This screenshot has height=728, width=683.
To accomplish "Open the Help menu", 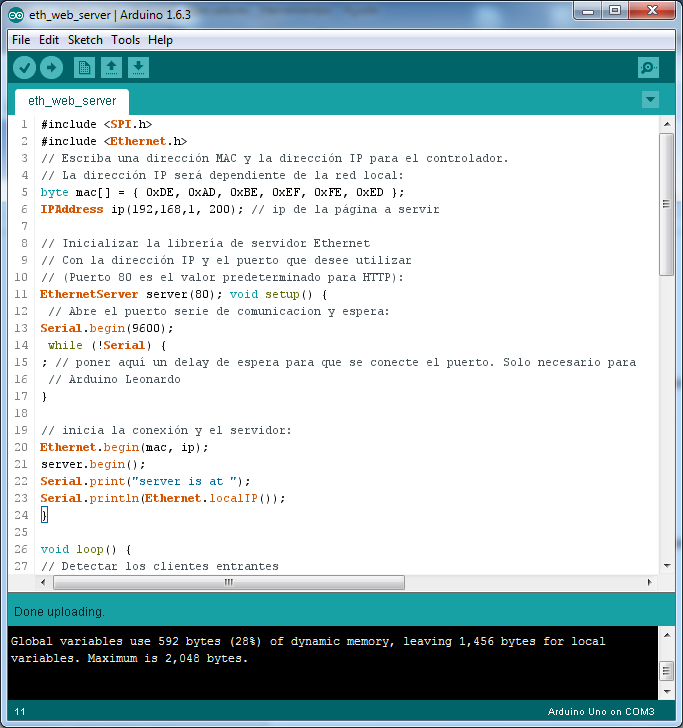I will 160,40.
